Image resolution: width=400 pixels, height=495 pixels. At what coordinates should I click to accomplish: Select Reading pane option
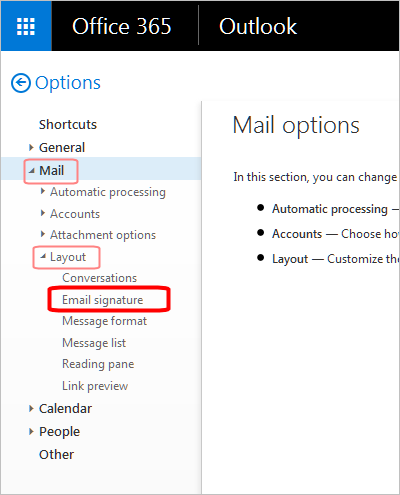pos(98,364)
